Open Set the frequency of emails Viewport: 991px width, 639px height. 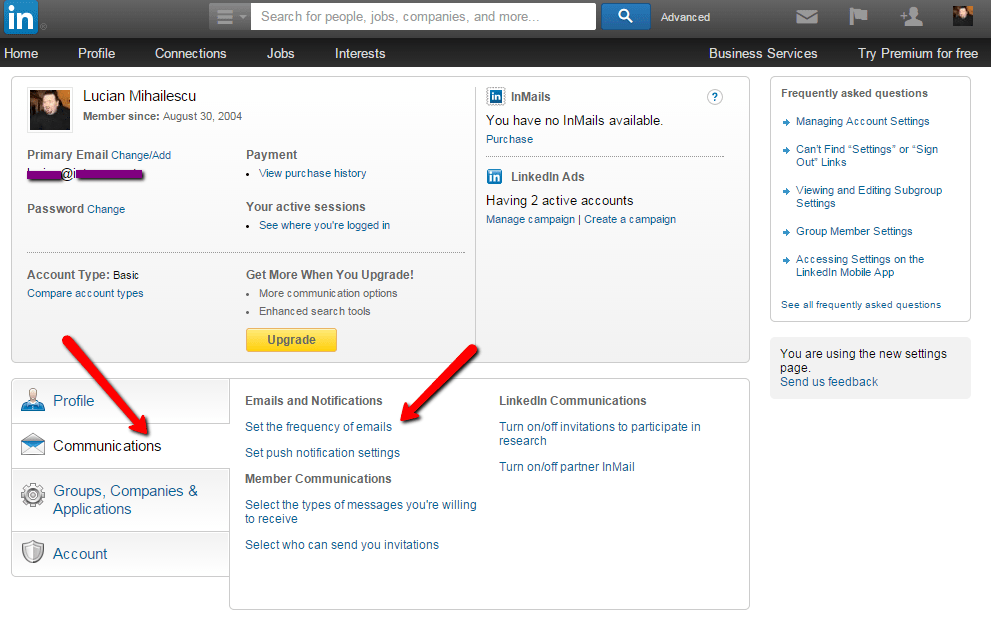tap(319, 427)
